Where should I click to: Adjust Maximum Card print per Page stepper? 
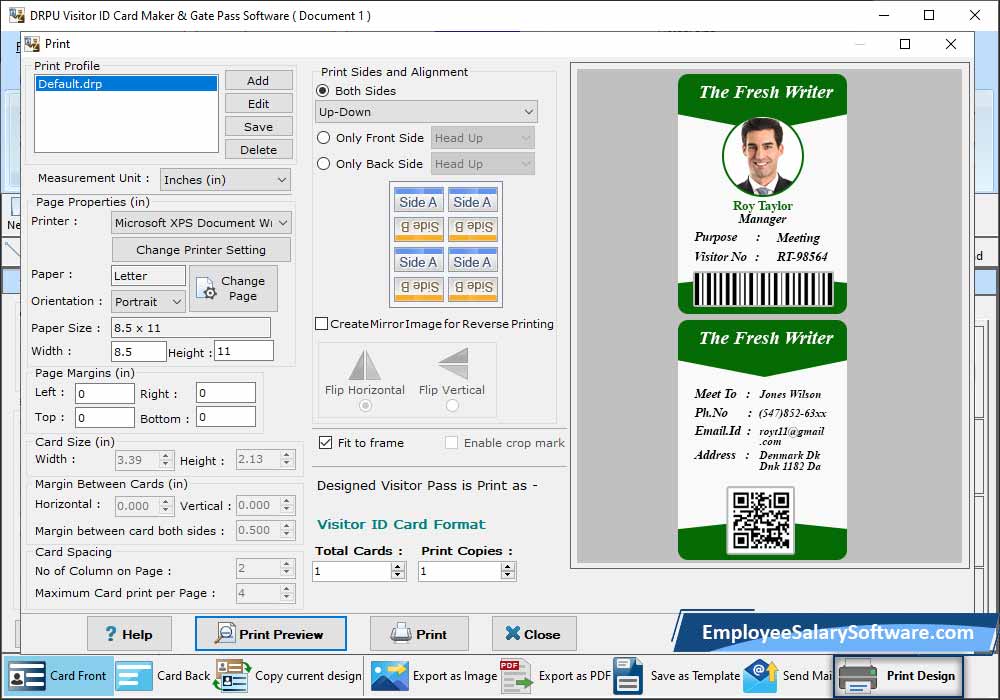click(287, 594)
